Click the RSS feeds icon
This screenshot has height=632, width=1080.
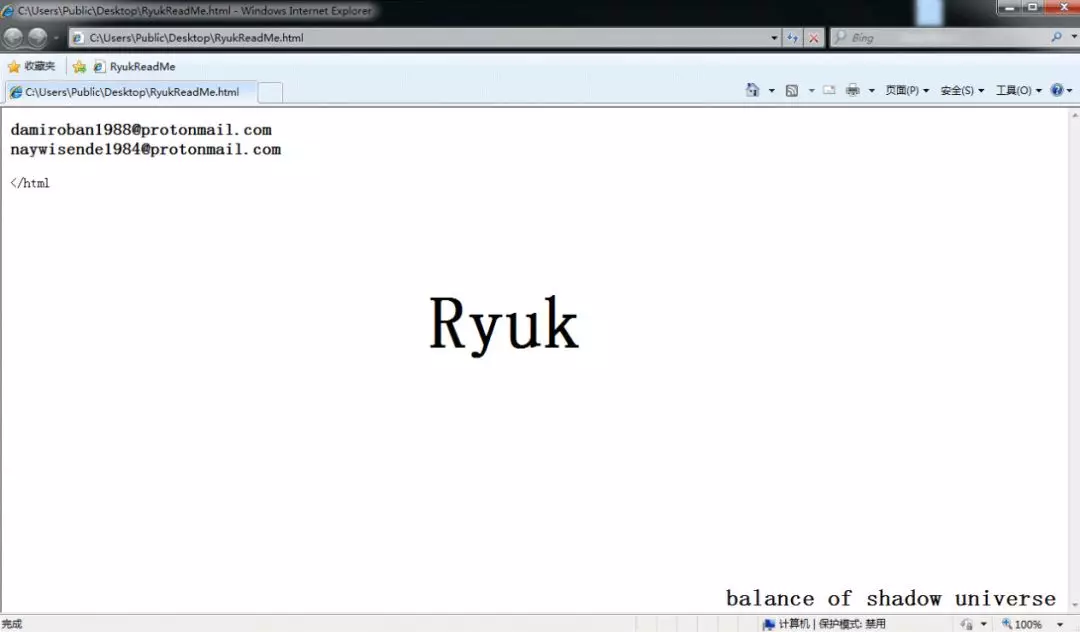(792, 90)
